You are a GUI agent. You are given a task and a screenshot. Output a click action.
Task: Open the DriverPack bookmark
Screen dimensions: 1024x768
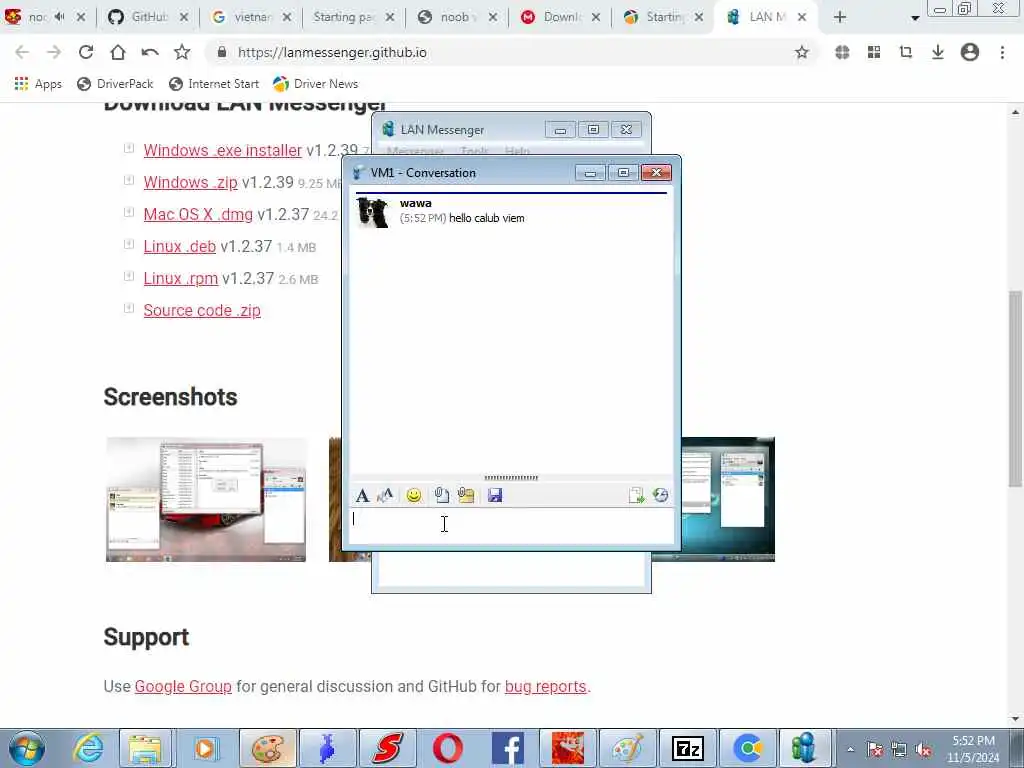(115, 84)
